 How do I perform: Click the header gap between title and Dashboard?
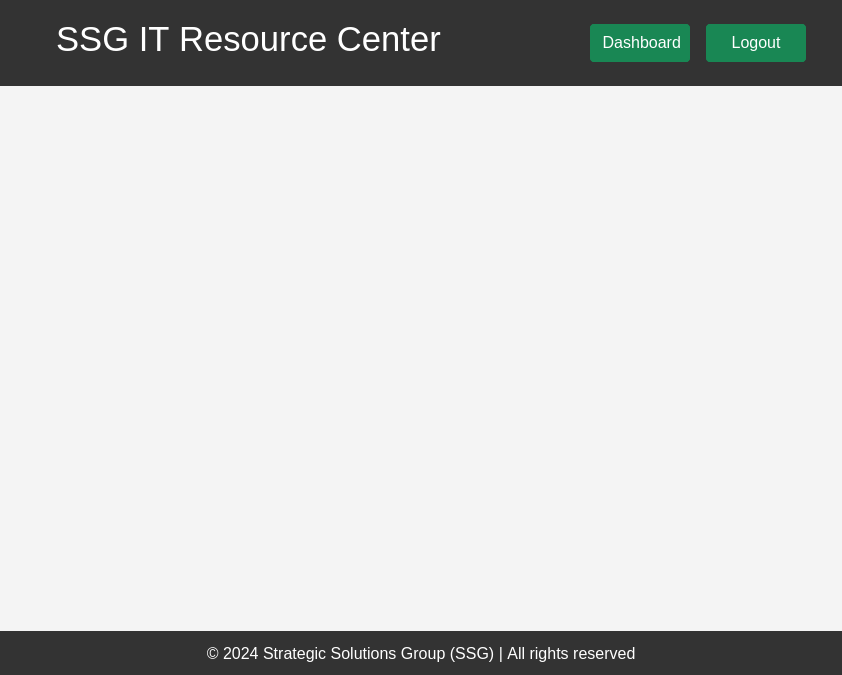coord(515,43)
